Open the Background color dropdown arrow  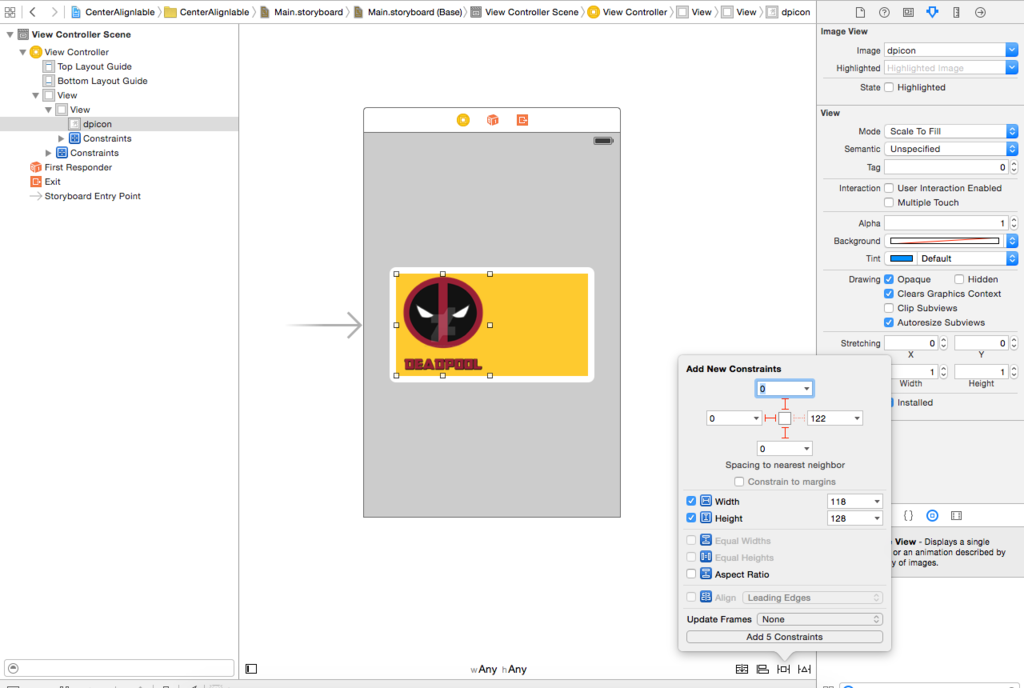(1012, 241)
